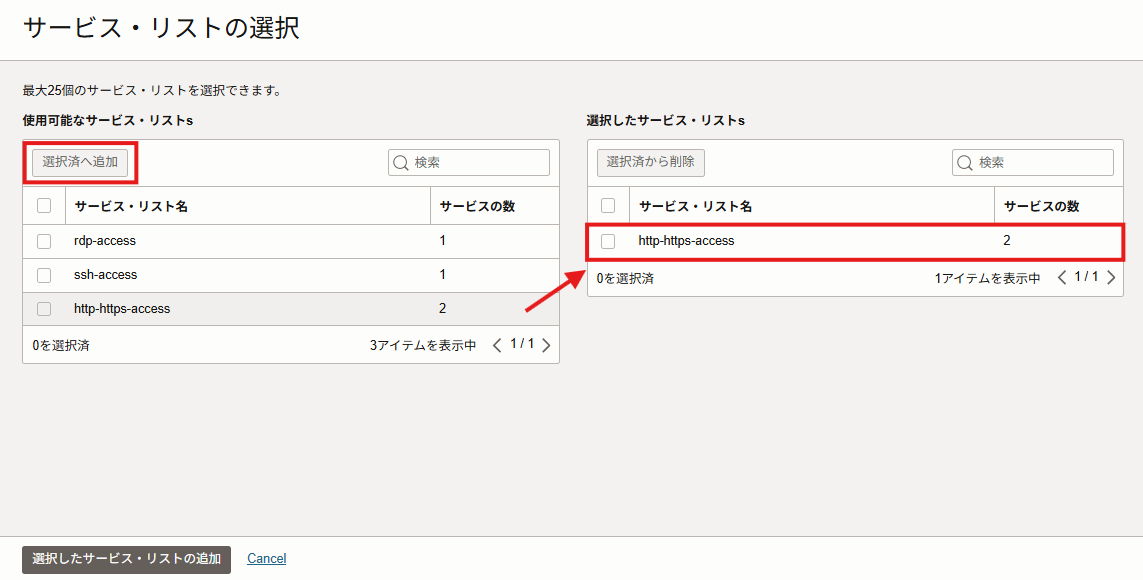Click the search magnifier icon in selected lists
1143x580 pixels.
pos(965,163)
